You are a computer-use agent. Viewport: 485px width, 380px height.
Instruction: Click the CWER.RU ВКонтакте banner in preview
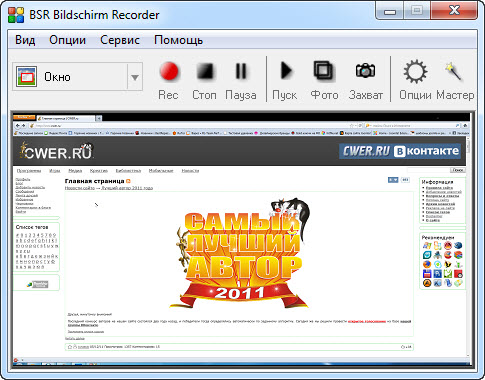[x=400, y=151]
